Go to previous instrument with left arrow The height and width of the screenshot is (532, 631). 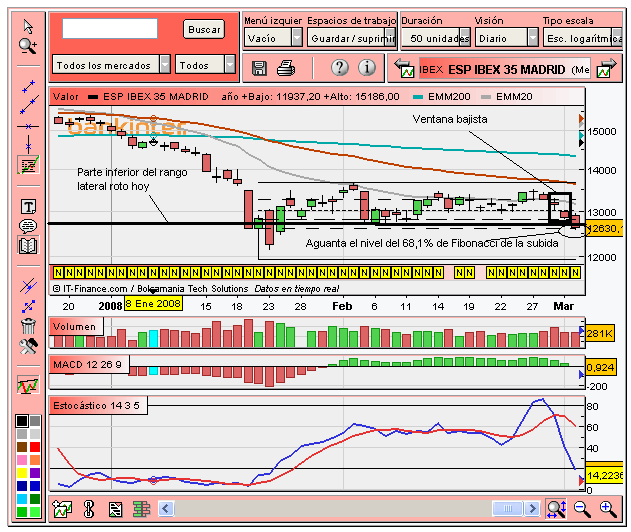(x=404, y=68)
